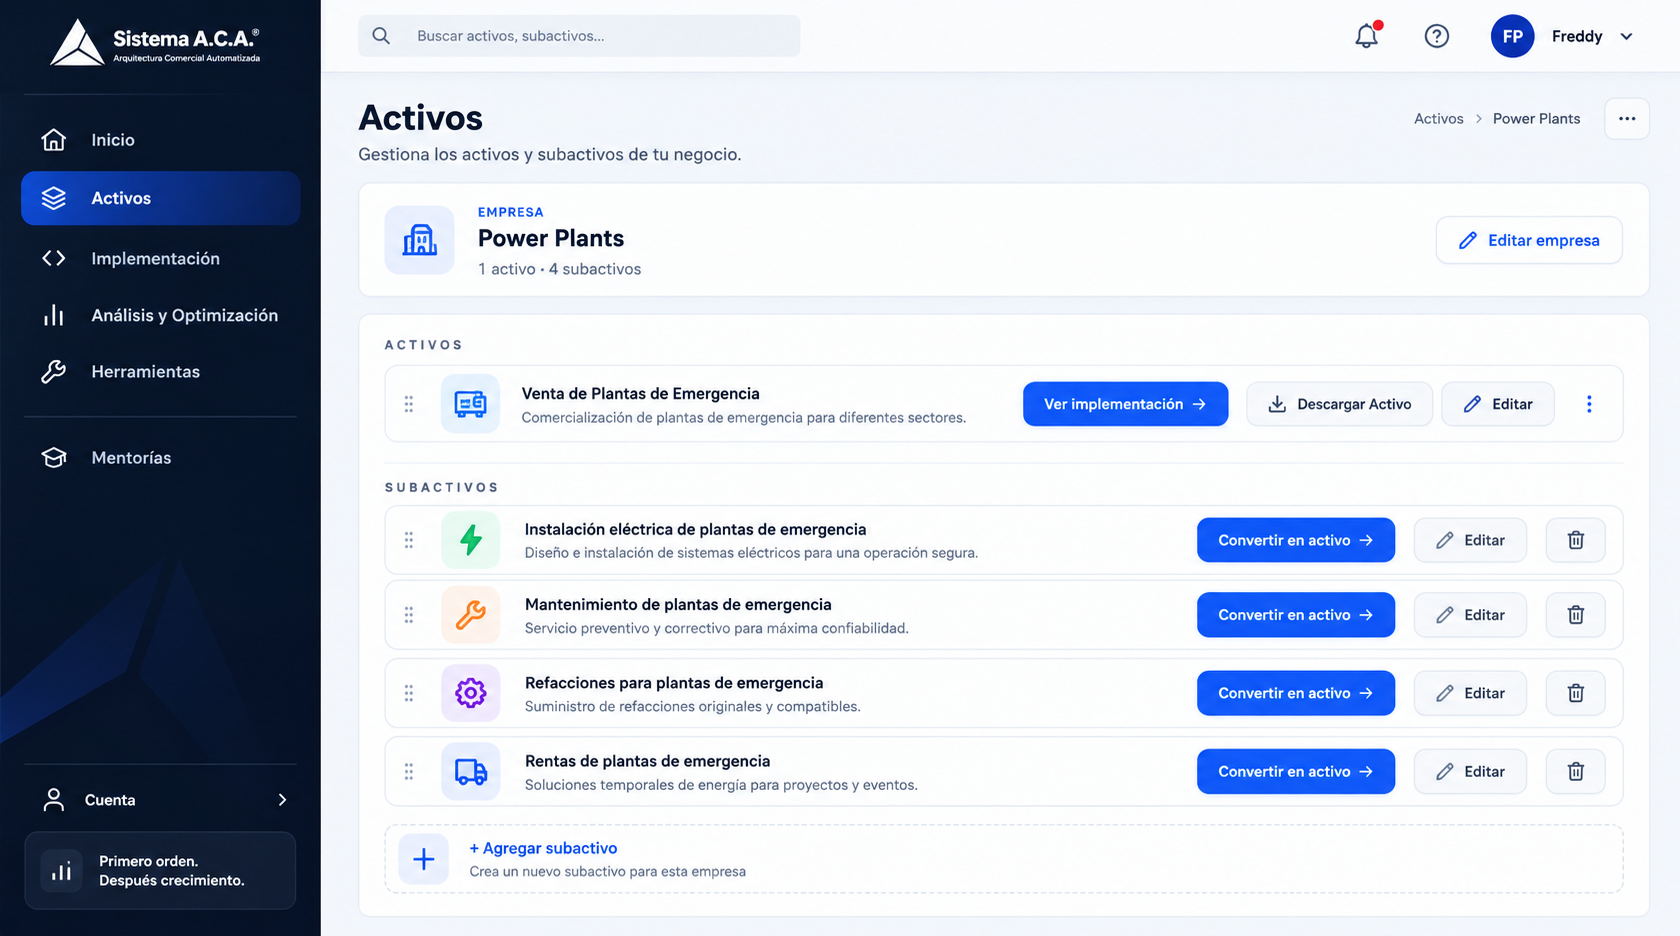Viewport: 1680px width, 936px height.
Task: Edit the Instalación eléctrica subactivo
Action: 1470,540
